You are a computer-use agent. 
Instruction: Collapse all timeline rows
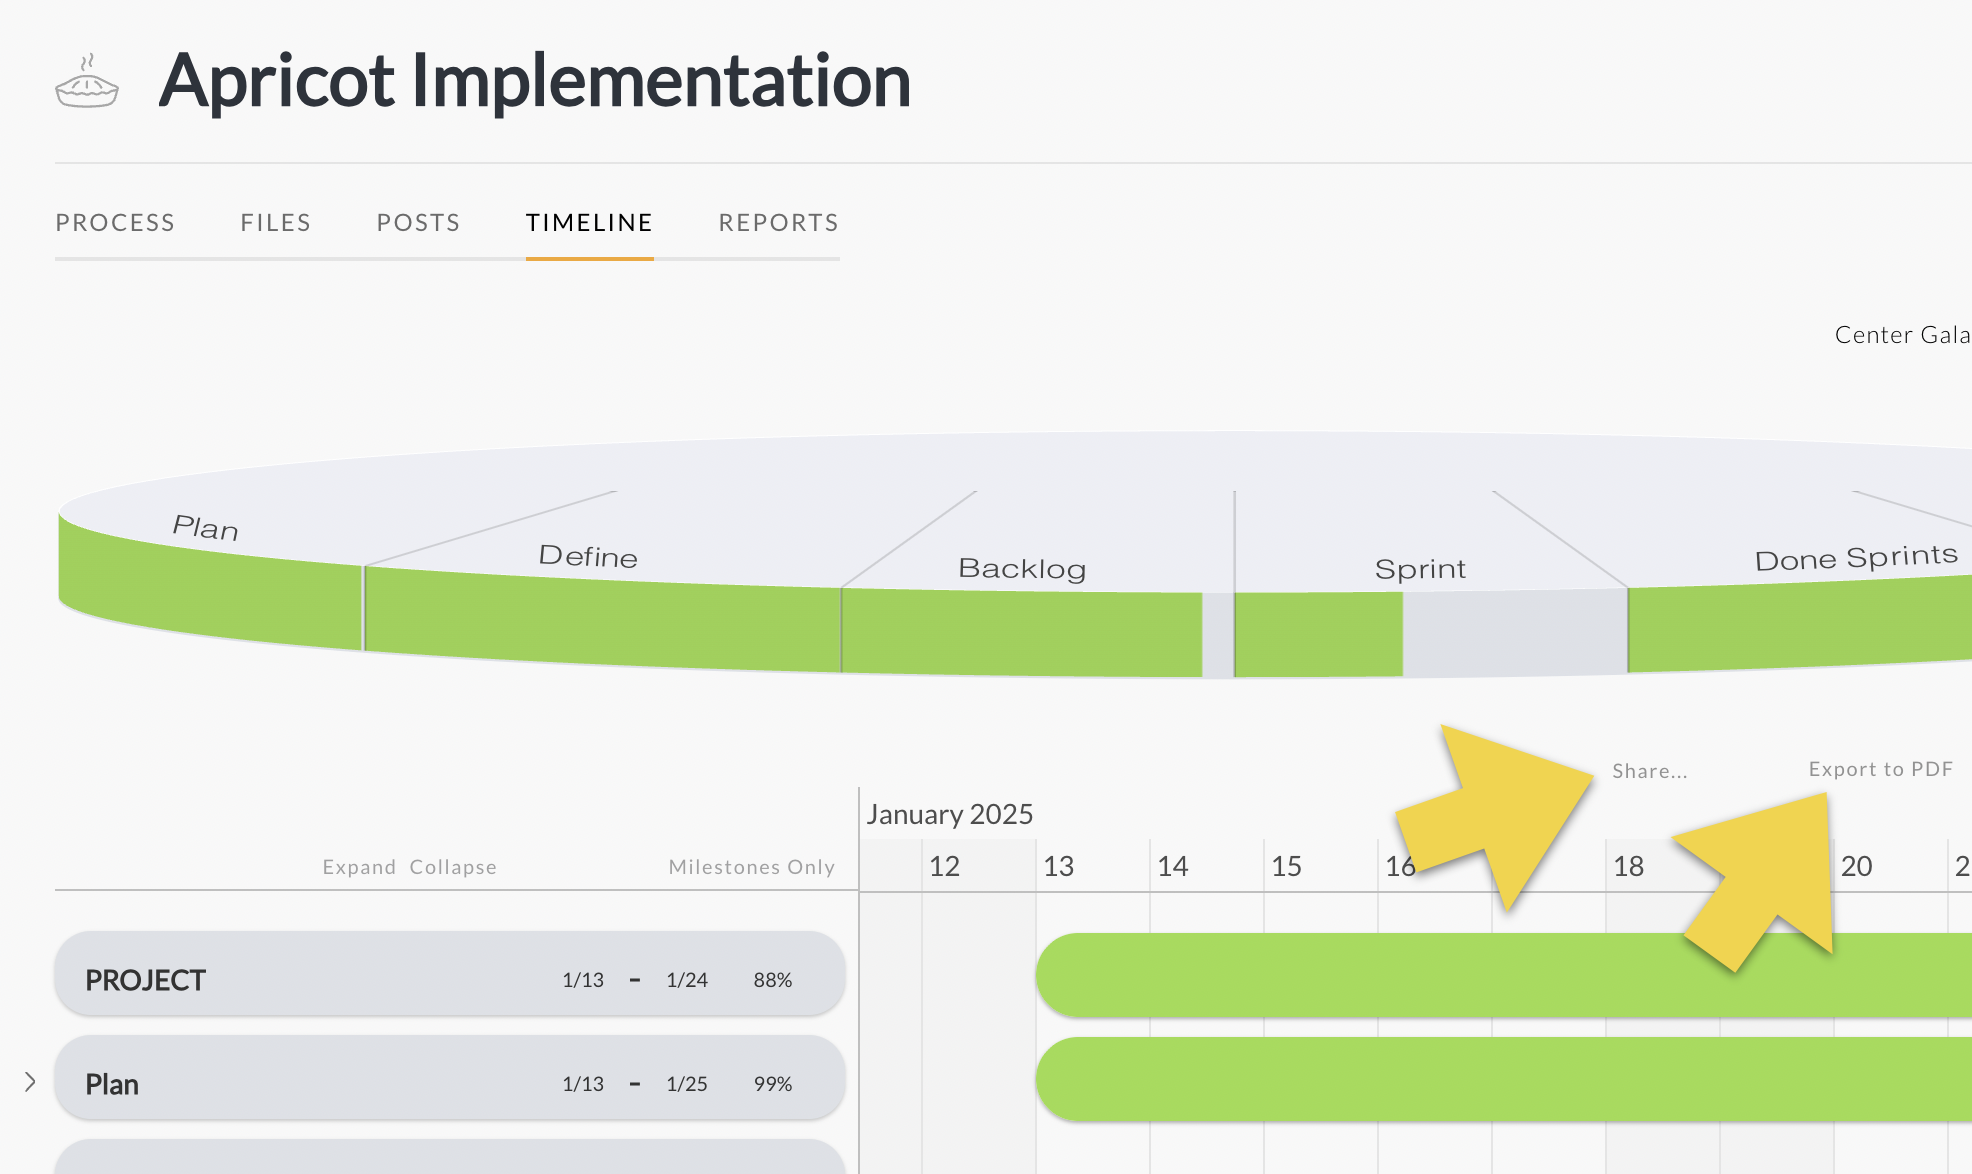click(x=453, y=867)
